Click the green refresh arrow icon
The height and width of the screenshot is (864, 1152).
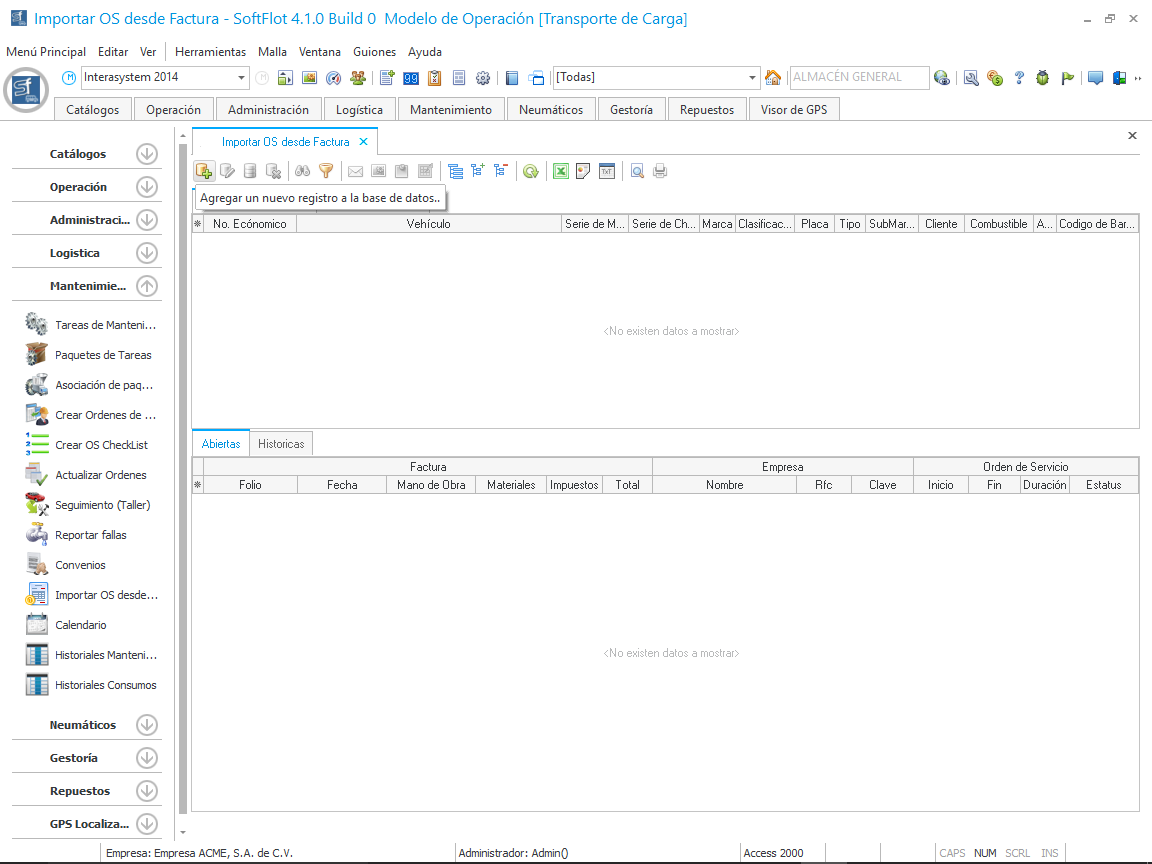click(x=531, y=171)
